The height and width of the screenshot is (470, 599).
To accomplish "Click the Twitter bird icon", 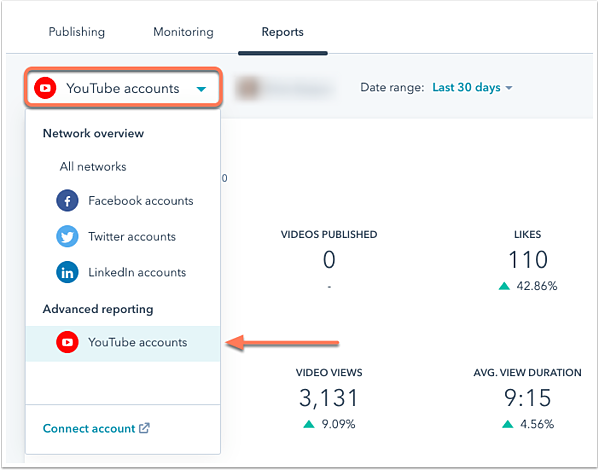I will click(67, 237).
